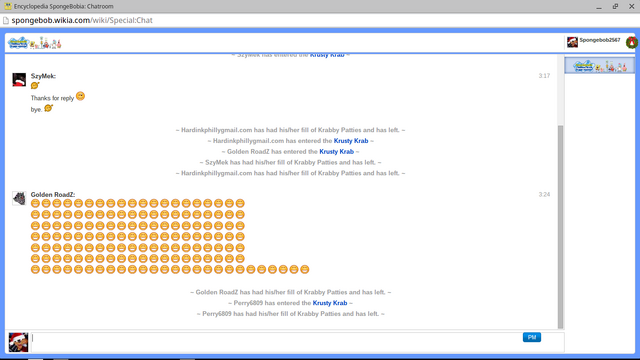
Task: Open the Spongebob2567 user avatar
Action: tap(572, 42)
